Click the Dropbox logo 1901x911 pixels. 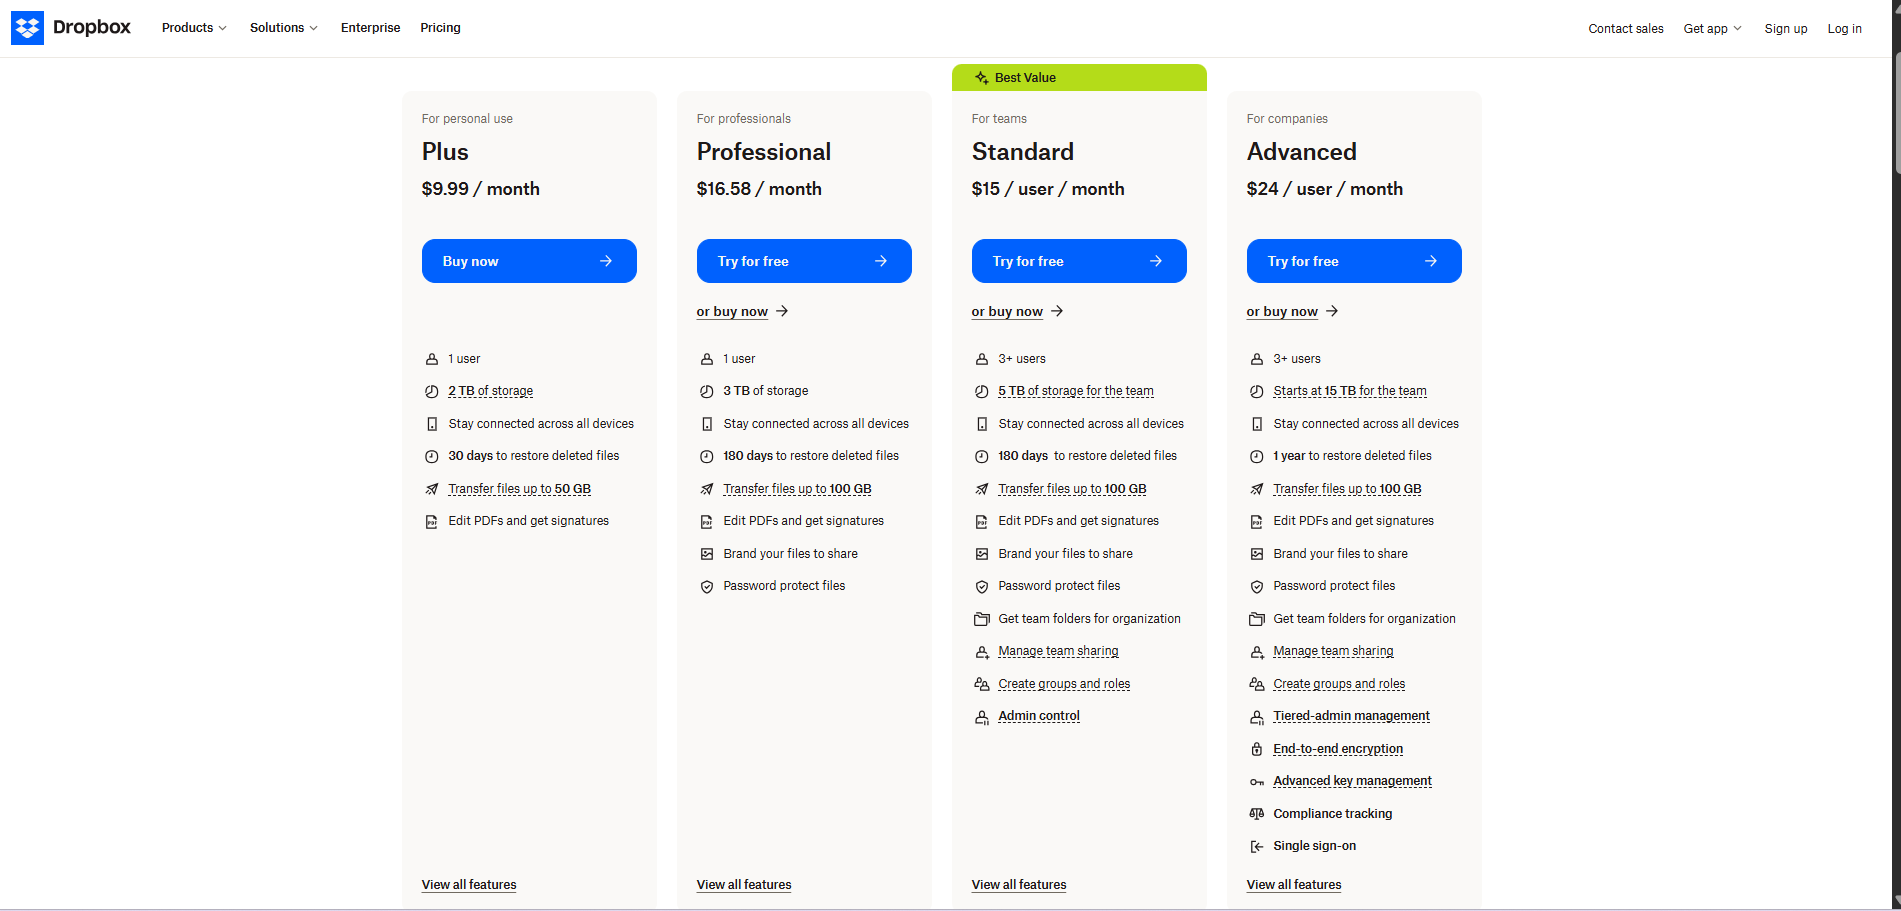pos(70,27)
